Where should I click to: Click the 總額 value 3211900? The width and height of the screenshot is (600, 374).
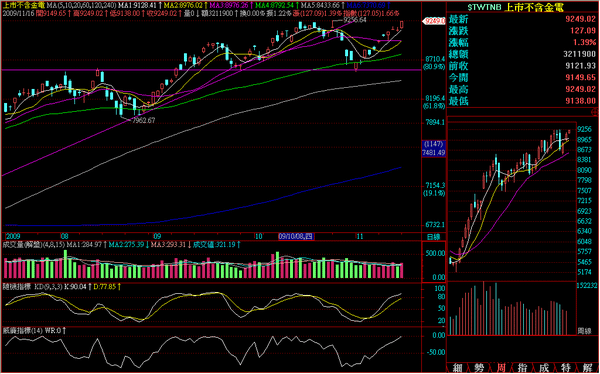click(579, 54)
